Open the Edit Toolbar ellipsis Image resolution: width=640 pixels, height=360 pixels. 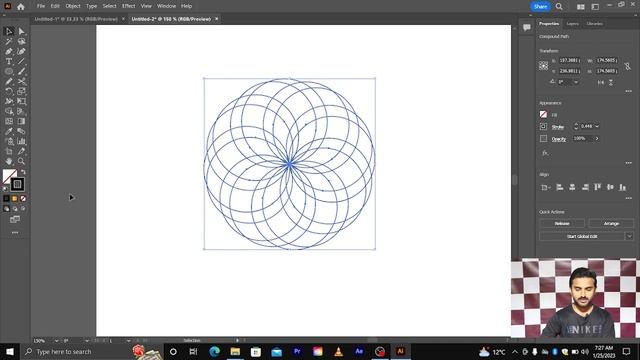[x=15, y=233]
